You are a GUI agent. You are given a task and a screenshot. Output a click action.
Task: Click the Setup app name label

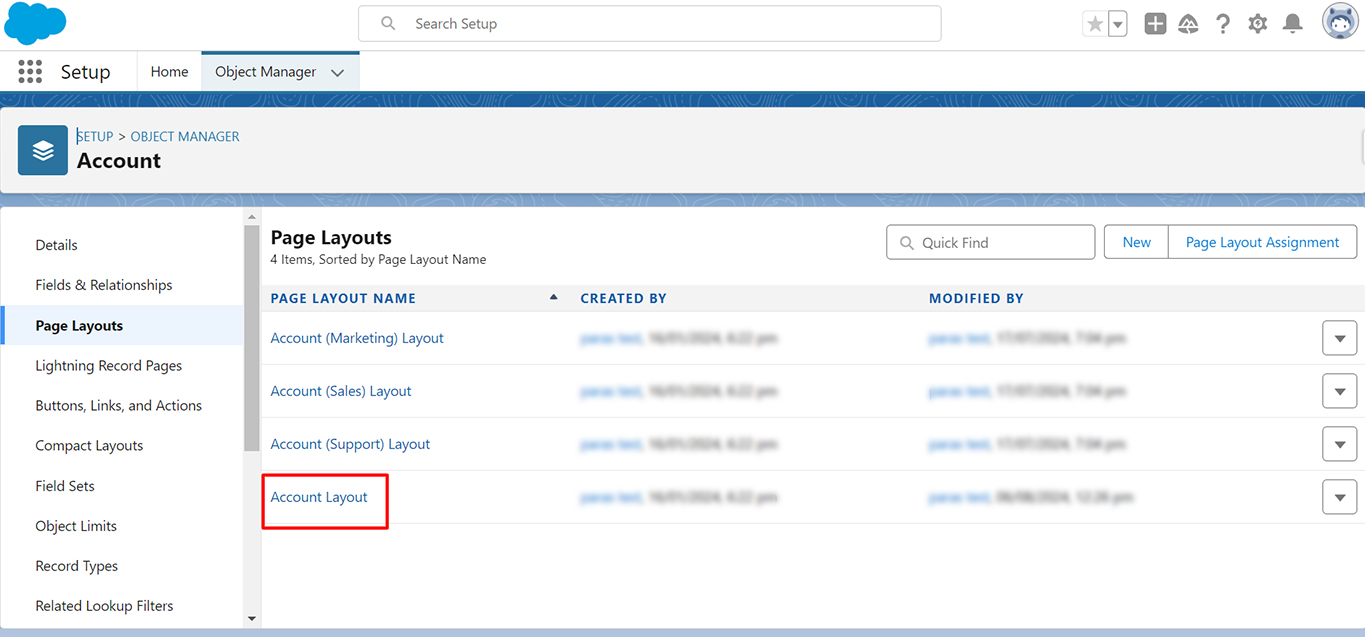[85, 72]
